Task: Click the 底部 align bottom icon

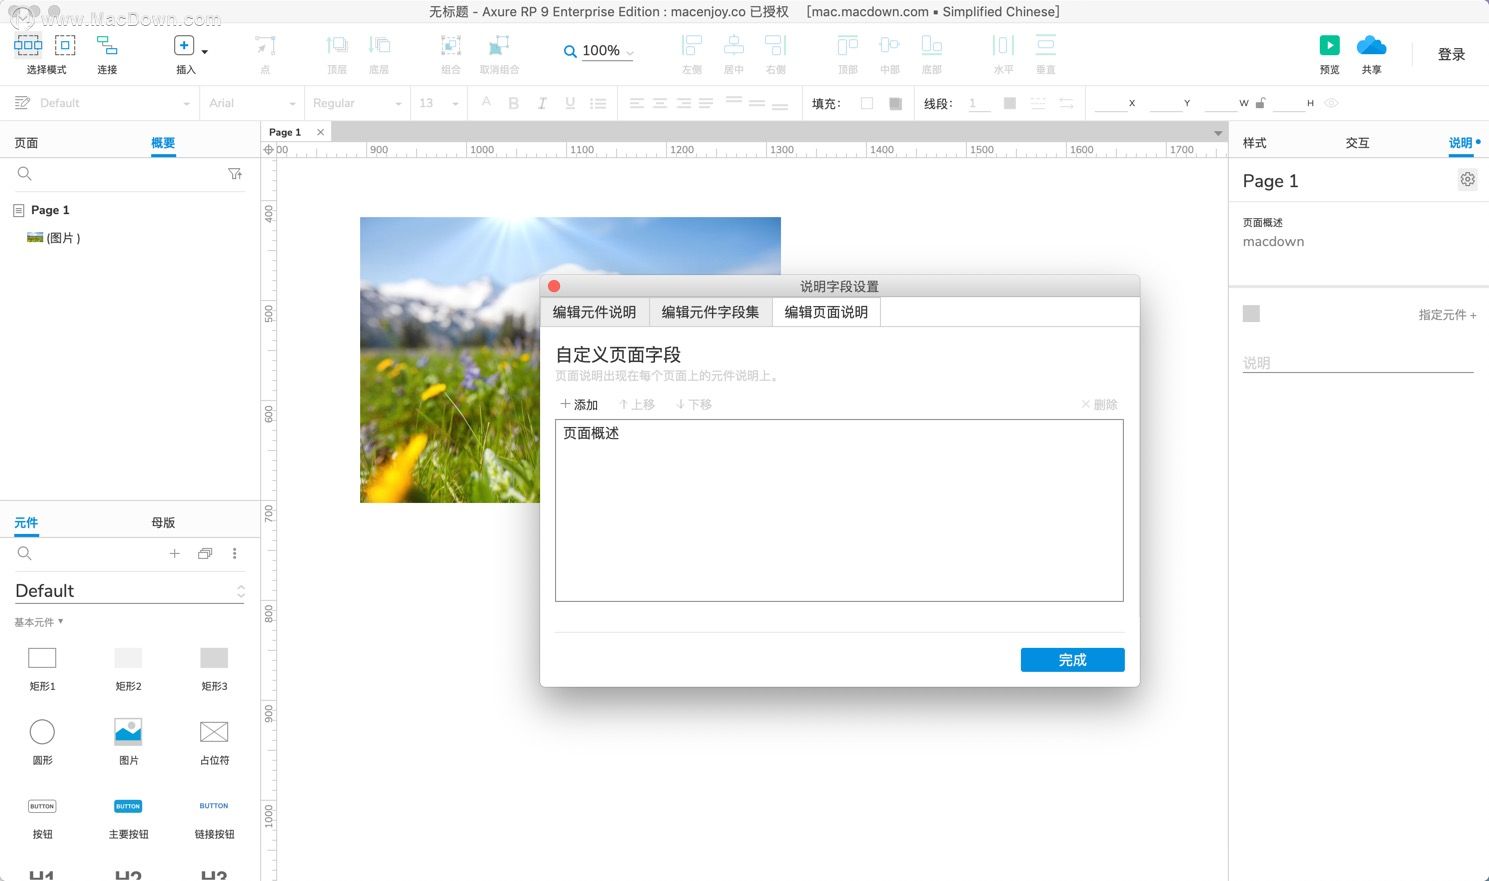Action: pyautogui.click(x=931, y=45)
